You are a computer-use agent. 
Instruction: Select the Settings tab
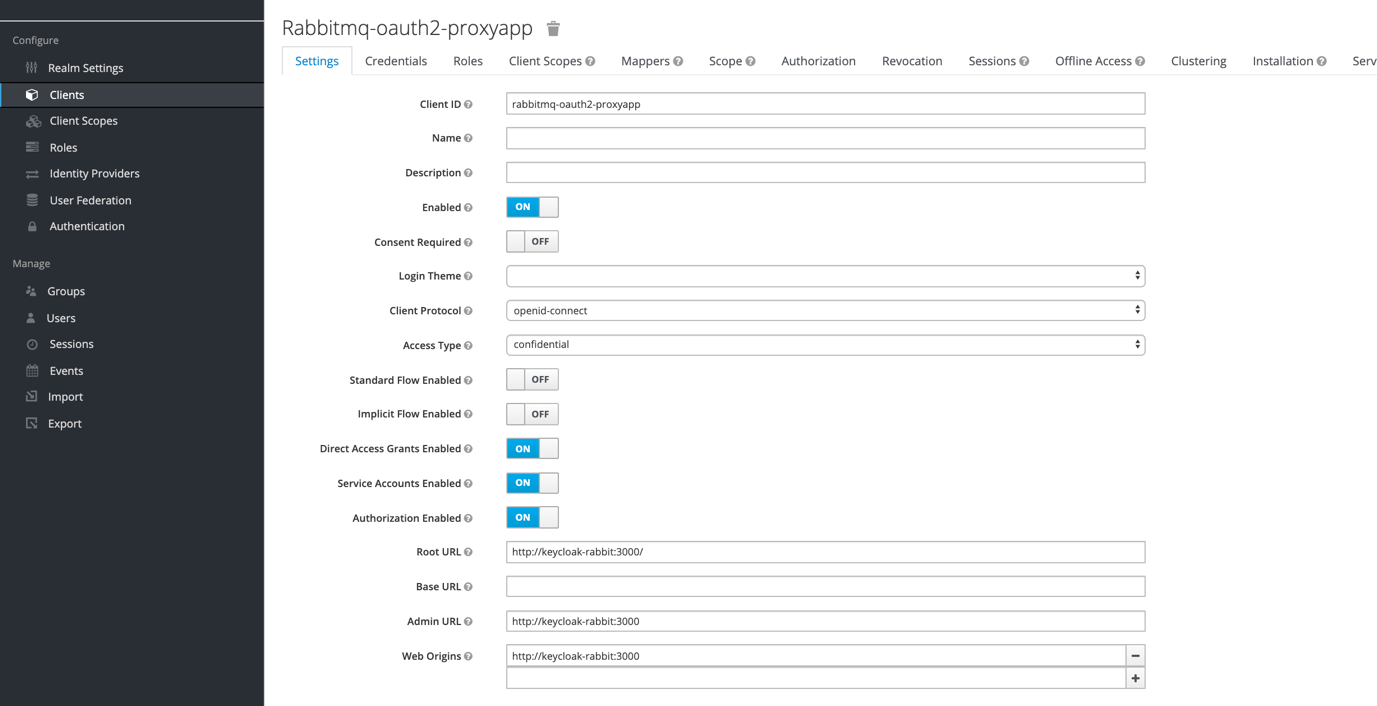click(317, 61)
